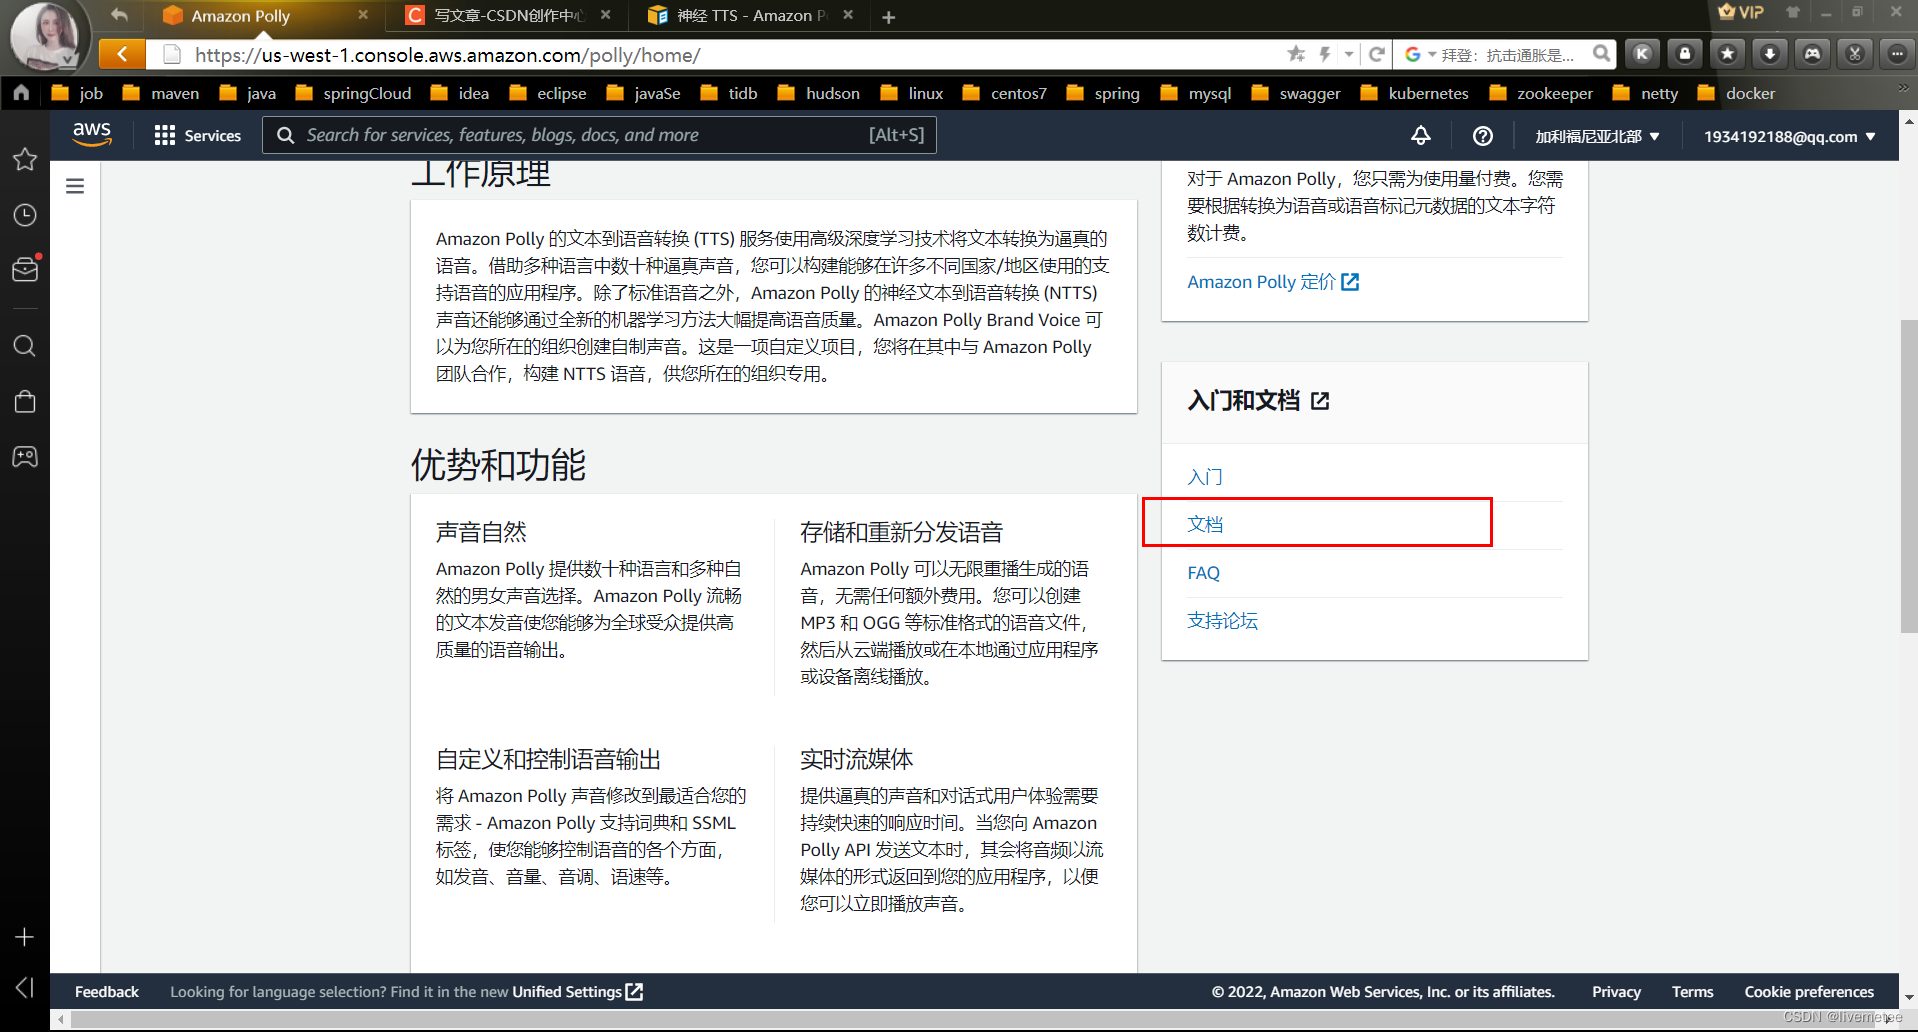Image resolution: width=1918 pixels, height=1032 pixels.
Task: Open the AWS Services grid menu
Action: 198,135
